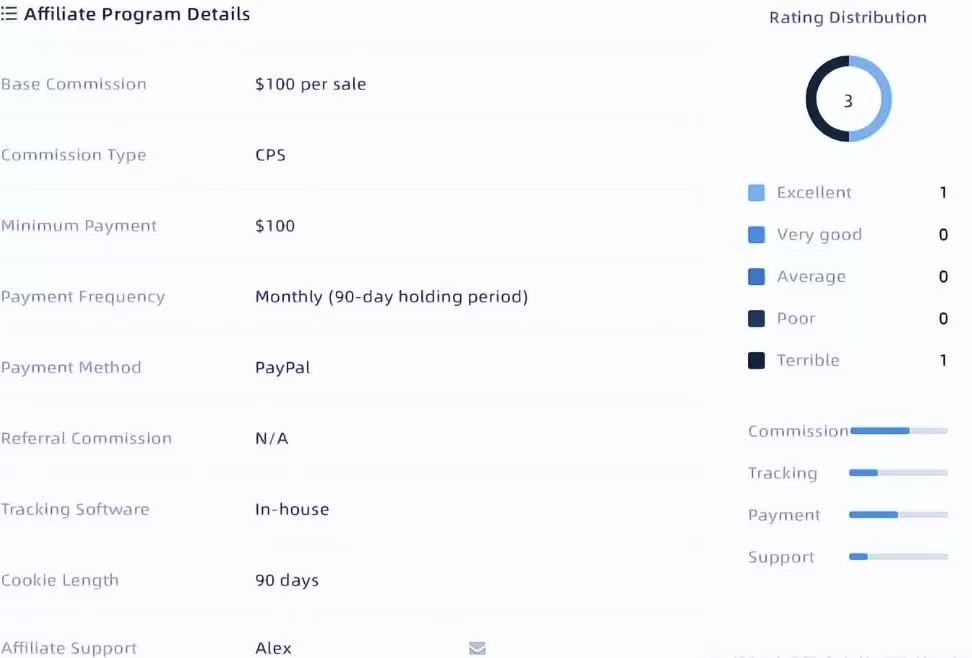Viewport: 972px width, 658px height.
Task: Click the Rating Distribution title
Action: click(x=847, y=17)
